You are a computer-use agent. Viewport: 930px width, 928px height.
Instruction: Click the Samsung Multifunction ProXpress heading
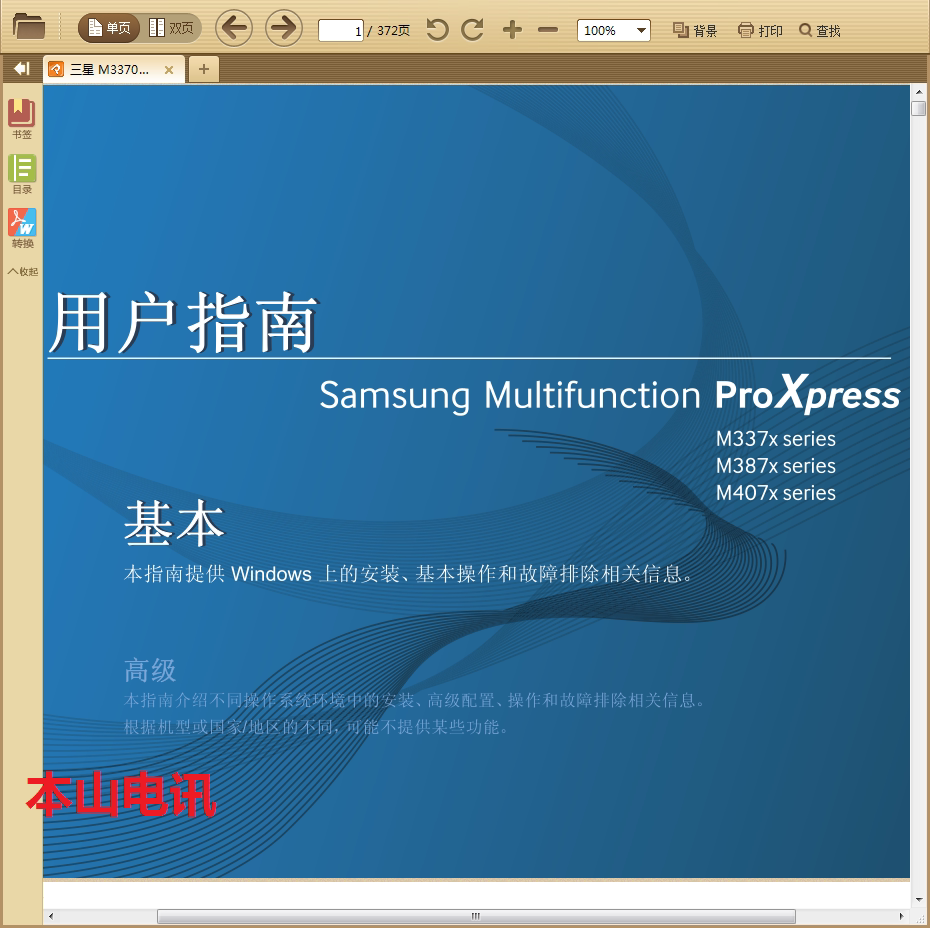pos(610,394)
